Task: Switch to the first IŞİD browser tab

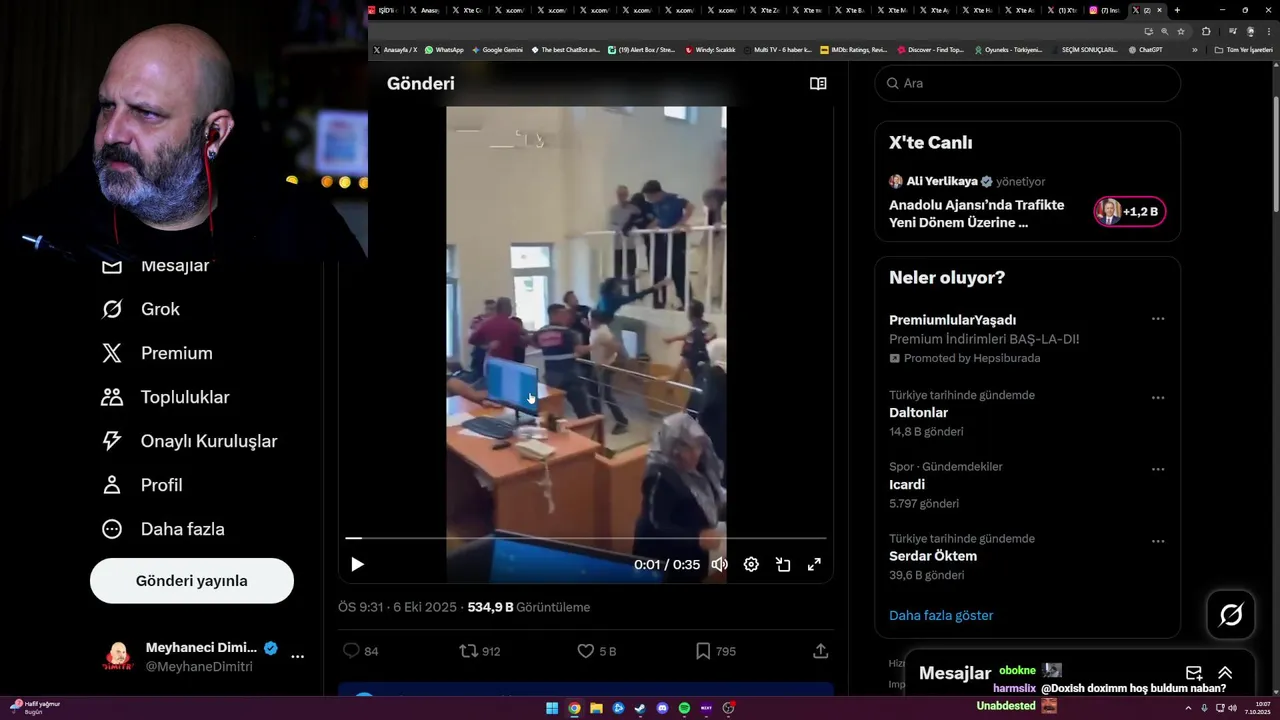Action: 386,10
